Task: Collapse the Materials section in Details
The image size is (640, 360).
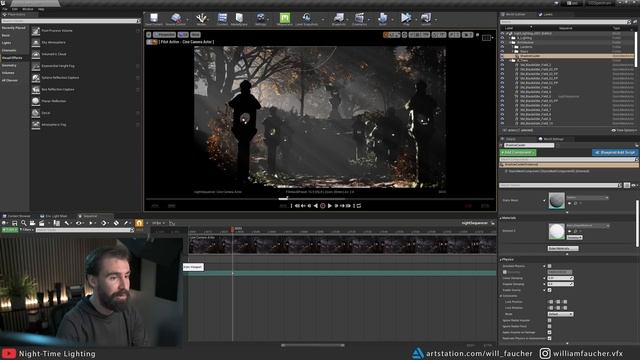Action: point(501,218)
